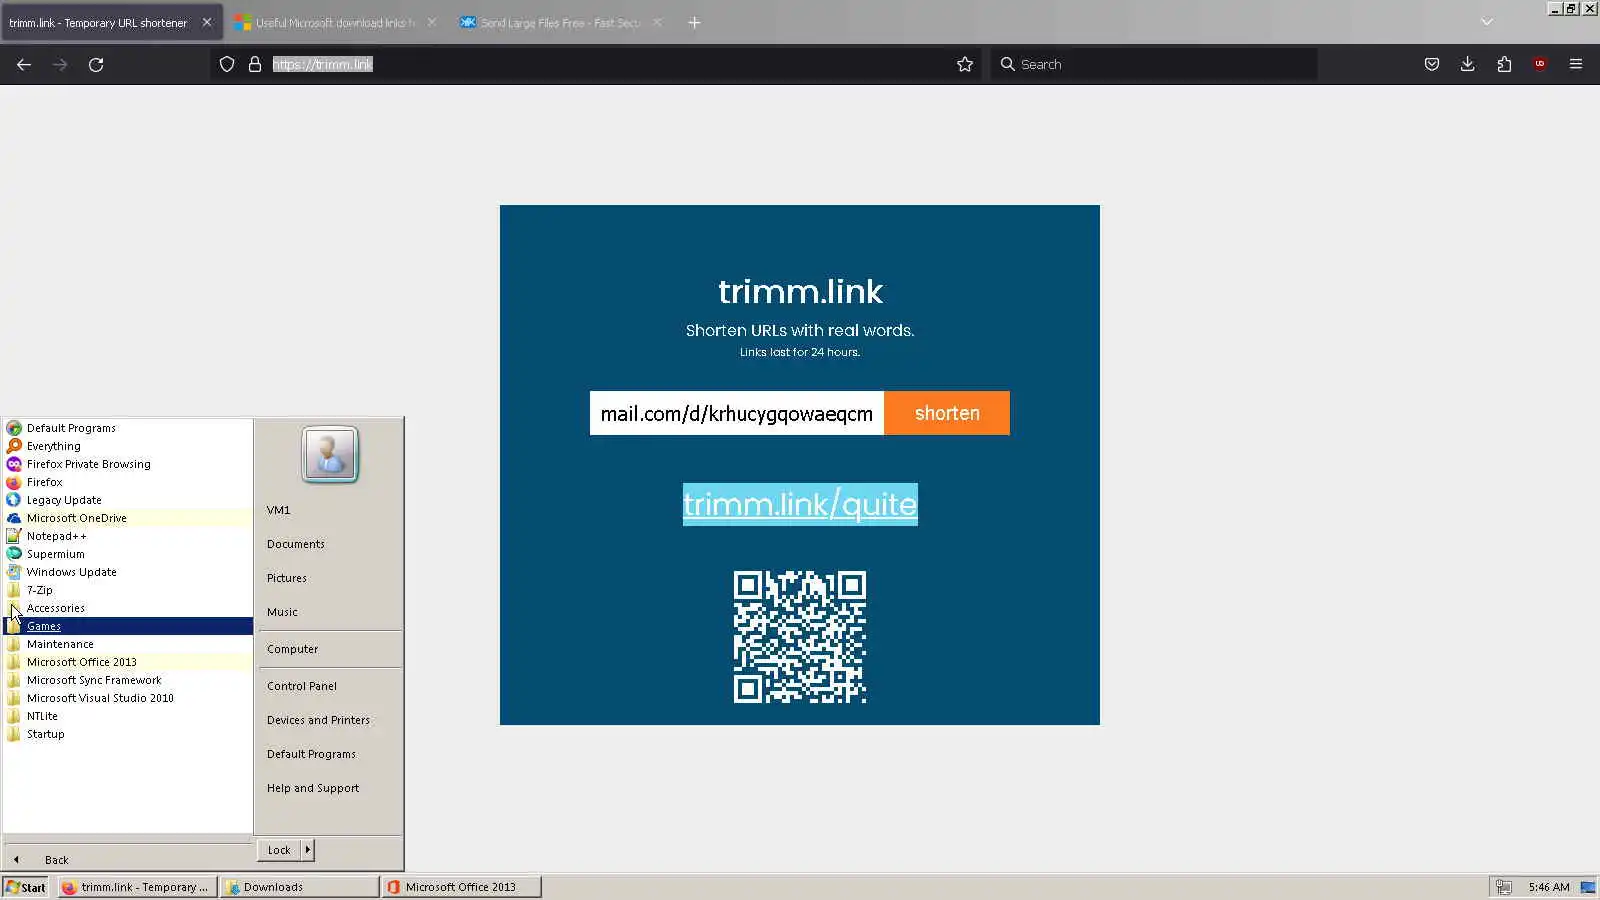
Task: Click the 5:46 AM clock
Action: (x=1549, y=887)
